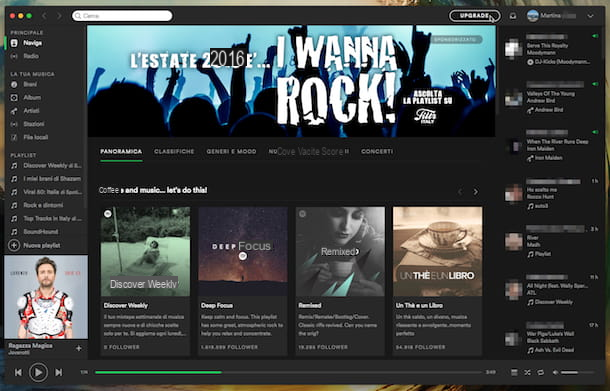This screenshot has height=391, width=610.
Task: Open Radio in the sidebar
Action: (x=30, y=56)
